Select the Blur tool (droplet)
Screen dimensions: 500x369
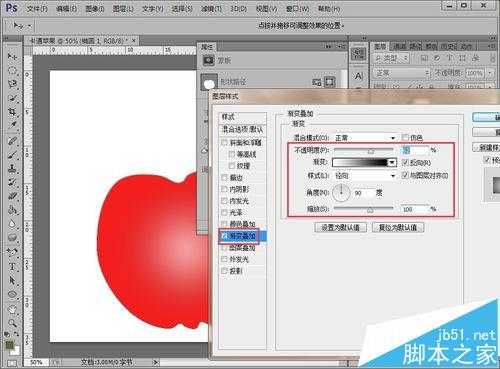pos(12,223)
